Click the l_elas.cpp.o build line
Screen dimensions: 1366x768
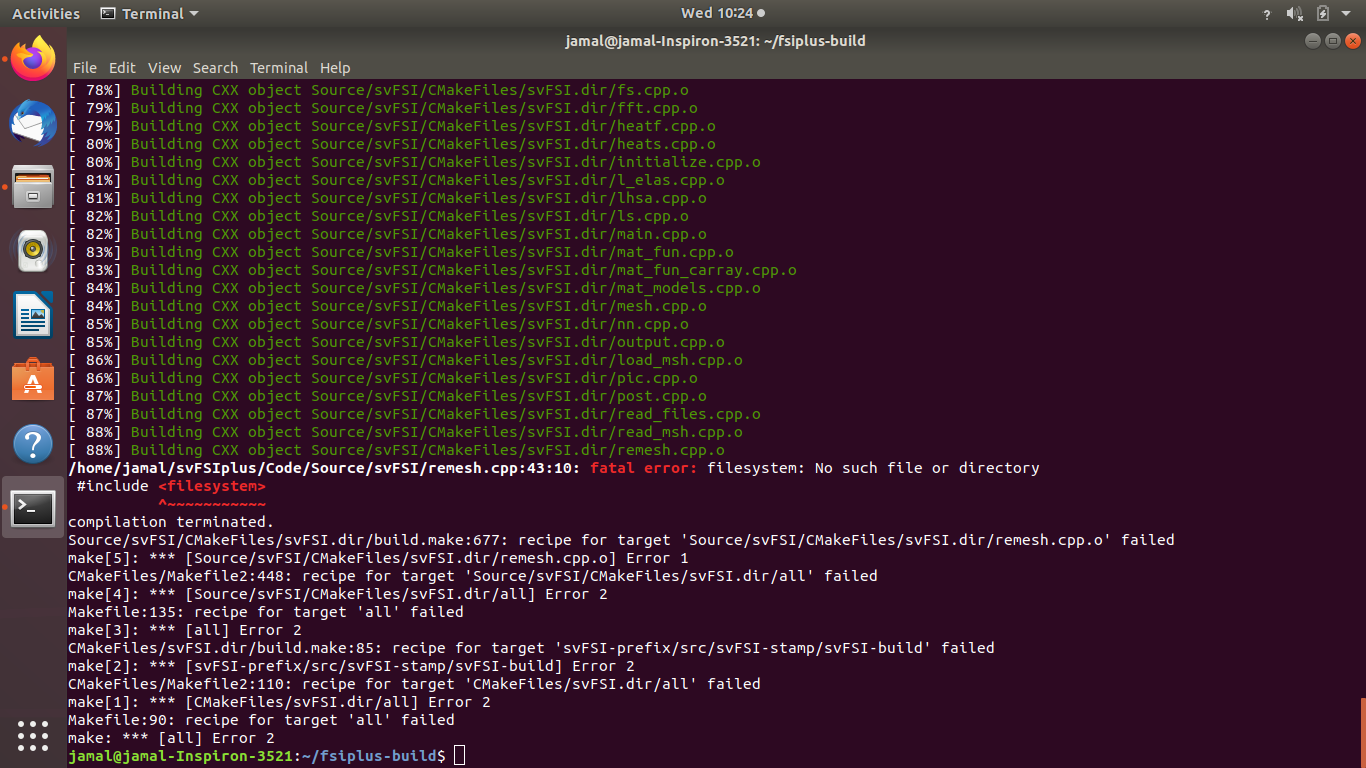click(396, 180)
